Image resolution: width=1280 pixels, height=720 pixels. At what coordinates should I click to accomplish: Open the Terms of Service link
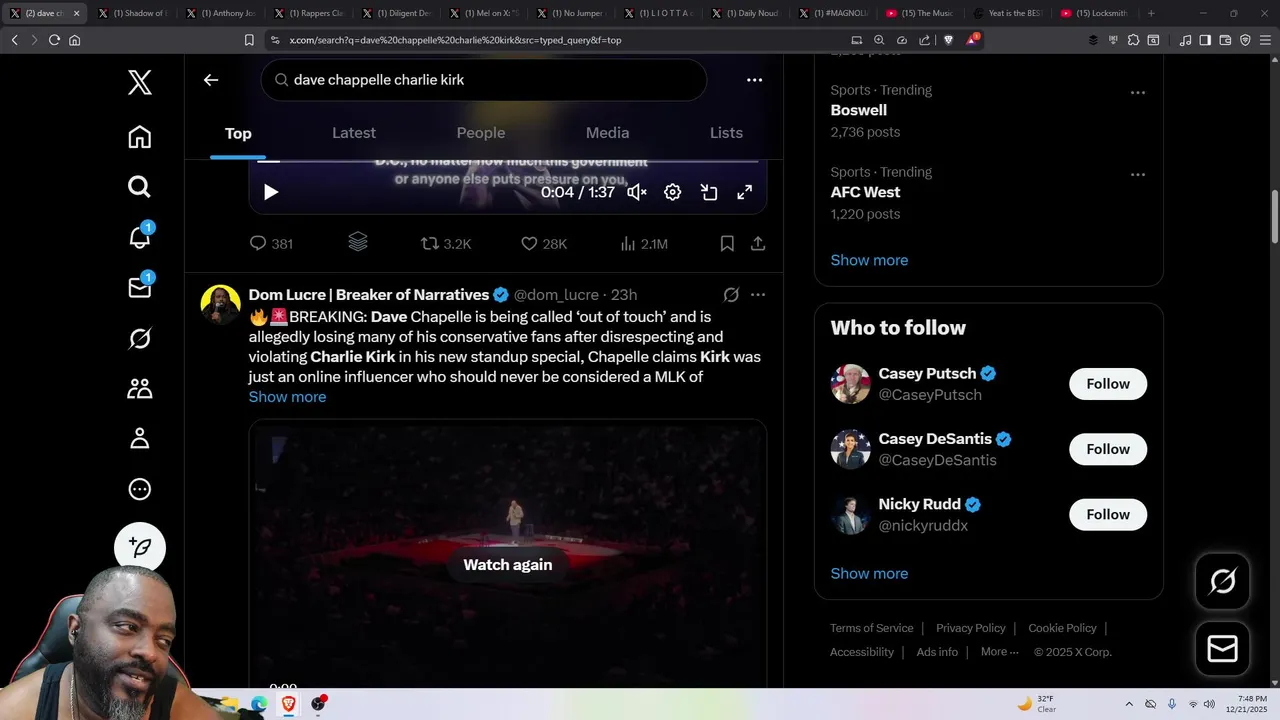point(872,628)
